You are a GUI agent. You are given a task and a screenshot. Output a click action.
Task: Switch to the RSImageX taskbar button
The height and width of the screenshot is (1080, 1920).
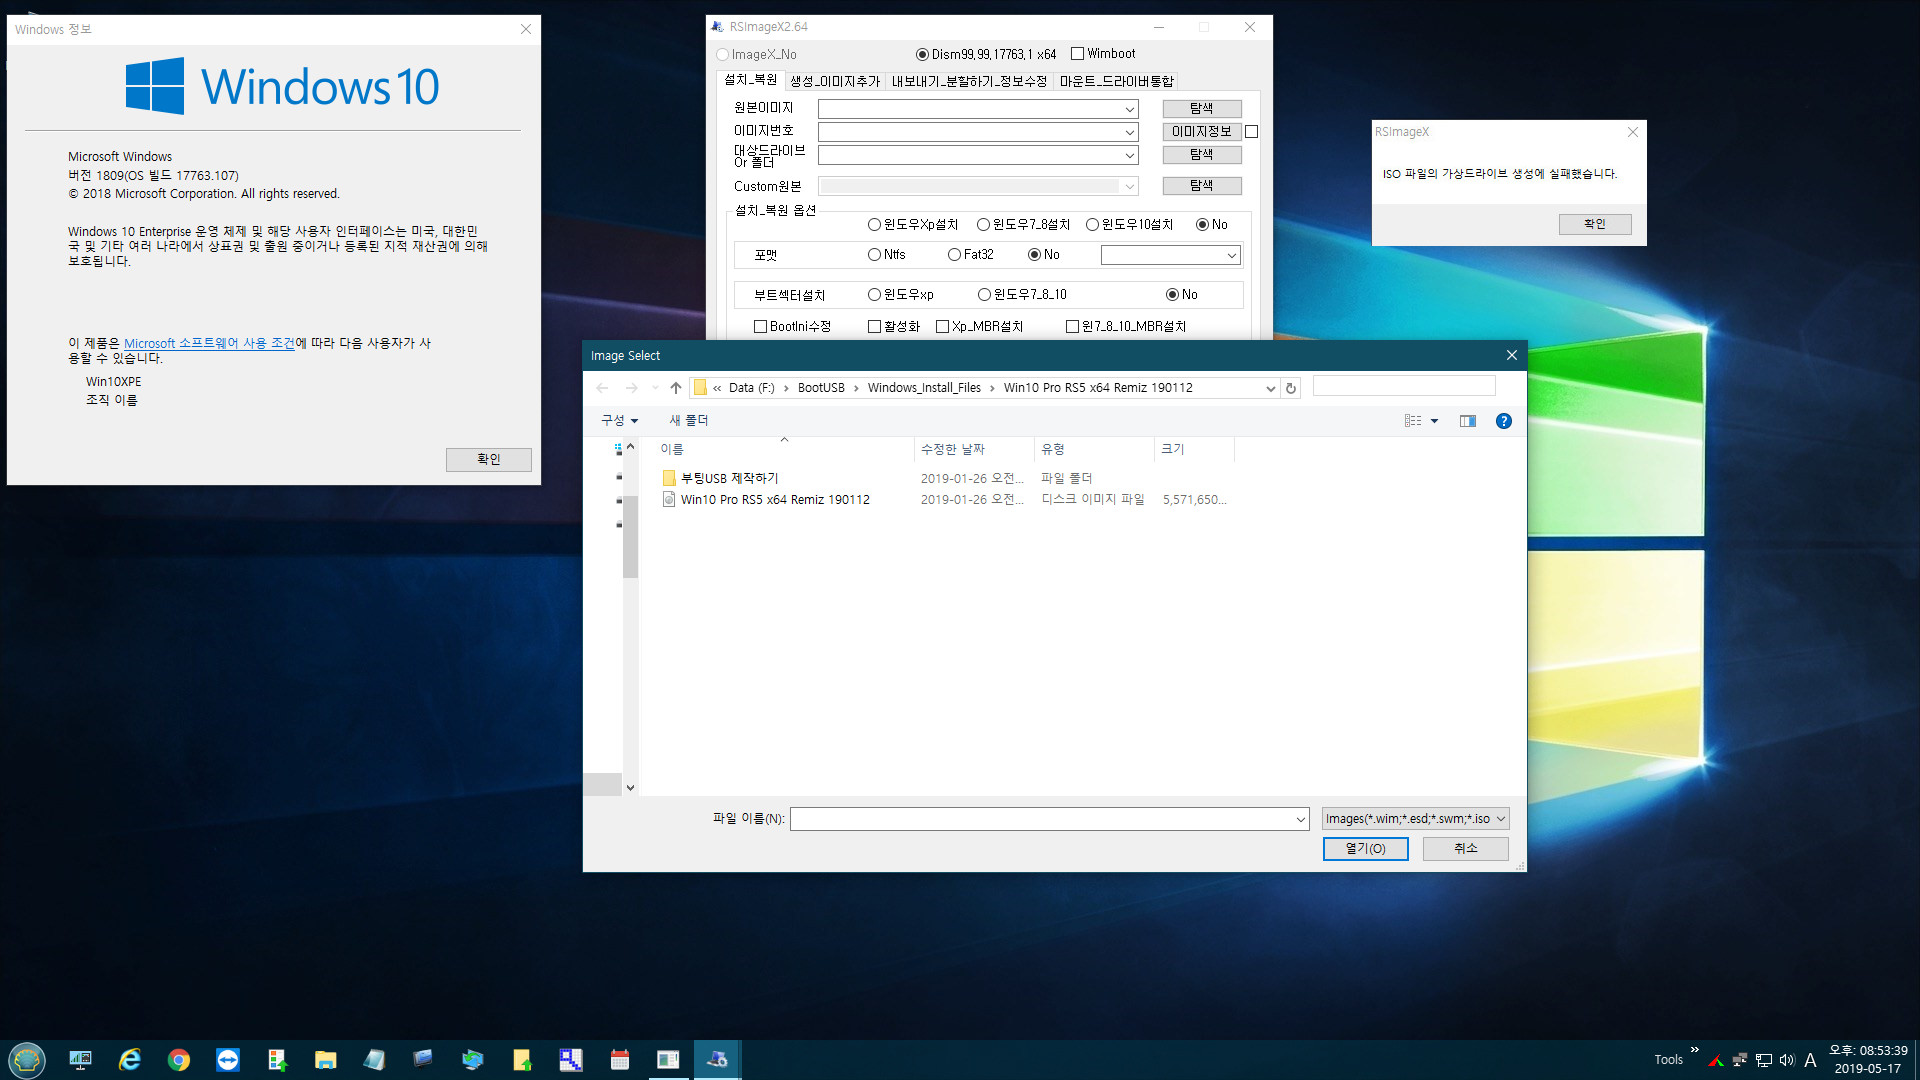coord(717,1059)
